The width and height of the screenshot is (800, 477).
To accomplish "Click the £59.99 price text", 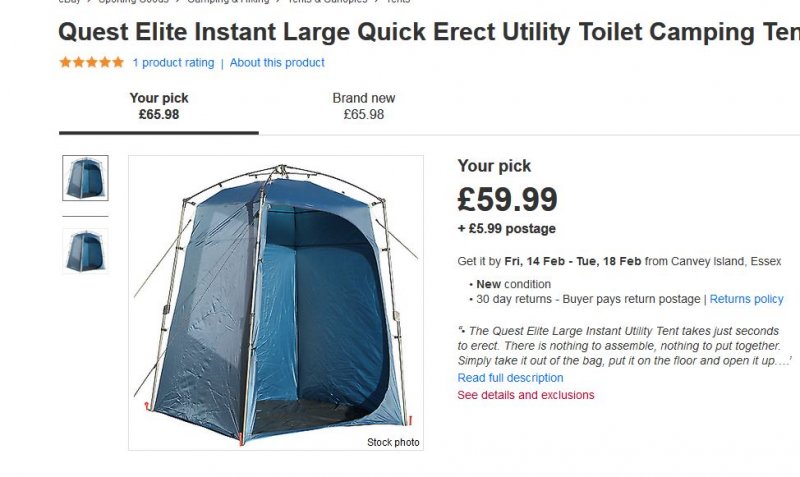I will 507,199.
